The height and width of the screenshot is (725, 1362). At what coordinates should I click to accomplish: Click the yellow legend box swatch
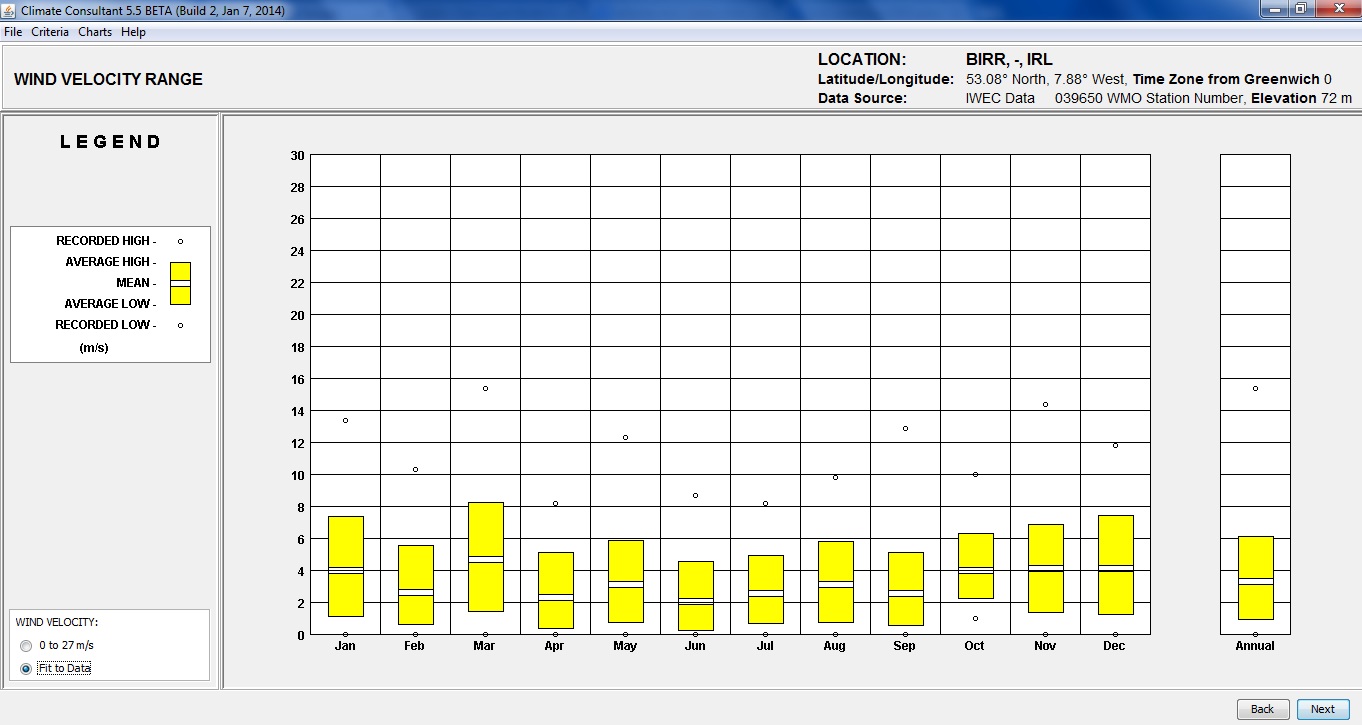pyautogui.click(x=180, y=283)
